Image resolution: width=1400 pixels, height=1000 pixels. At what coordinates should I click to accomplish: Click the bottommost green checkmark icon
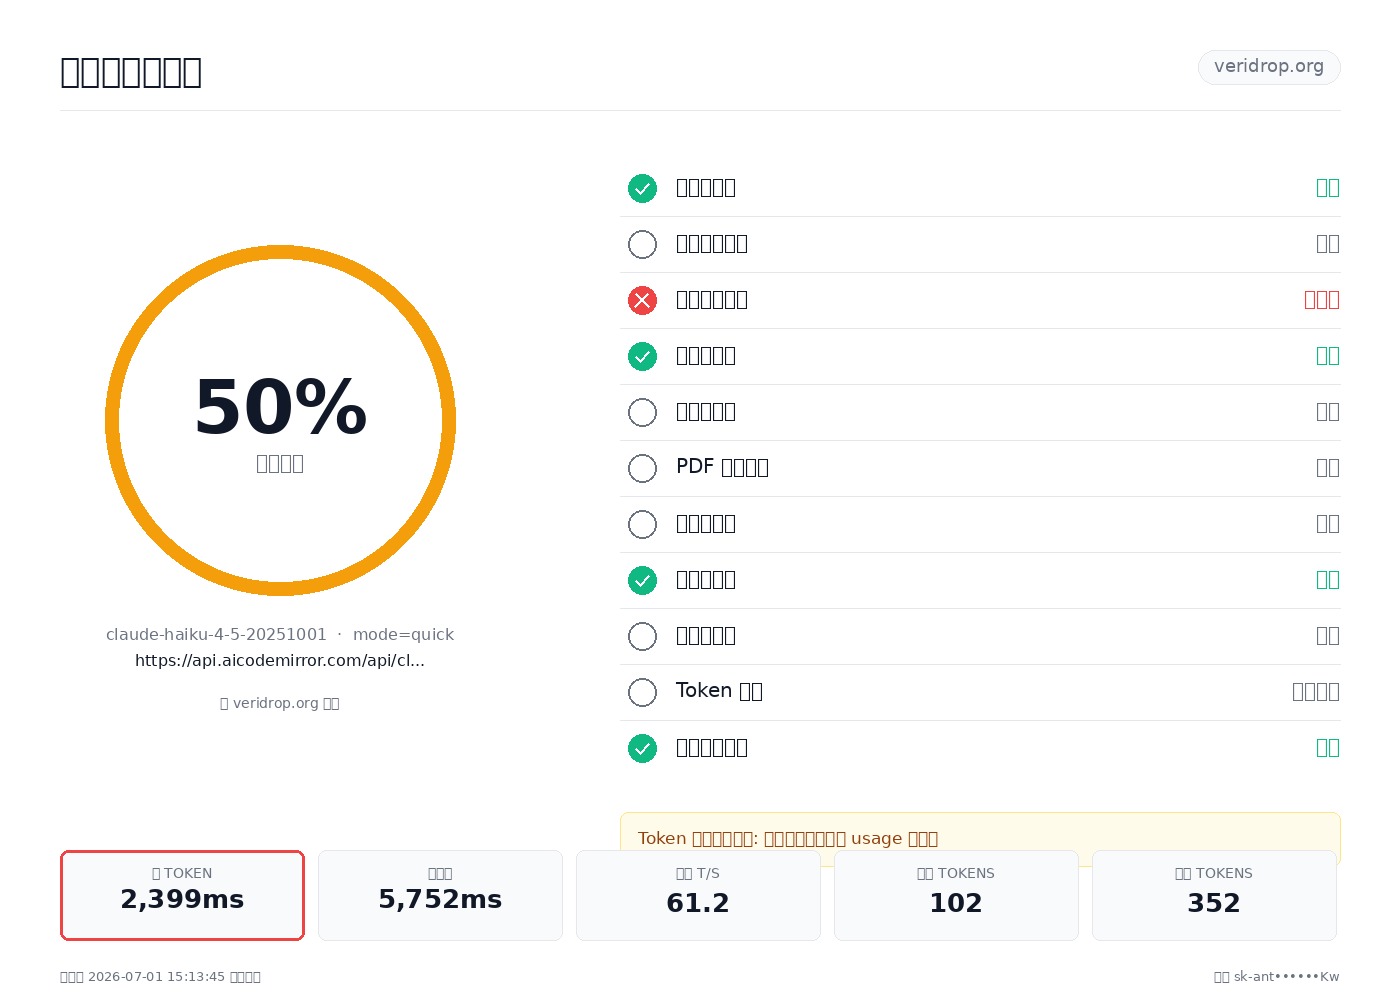[x=642, y=748]
